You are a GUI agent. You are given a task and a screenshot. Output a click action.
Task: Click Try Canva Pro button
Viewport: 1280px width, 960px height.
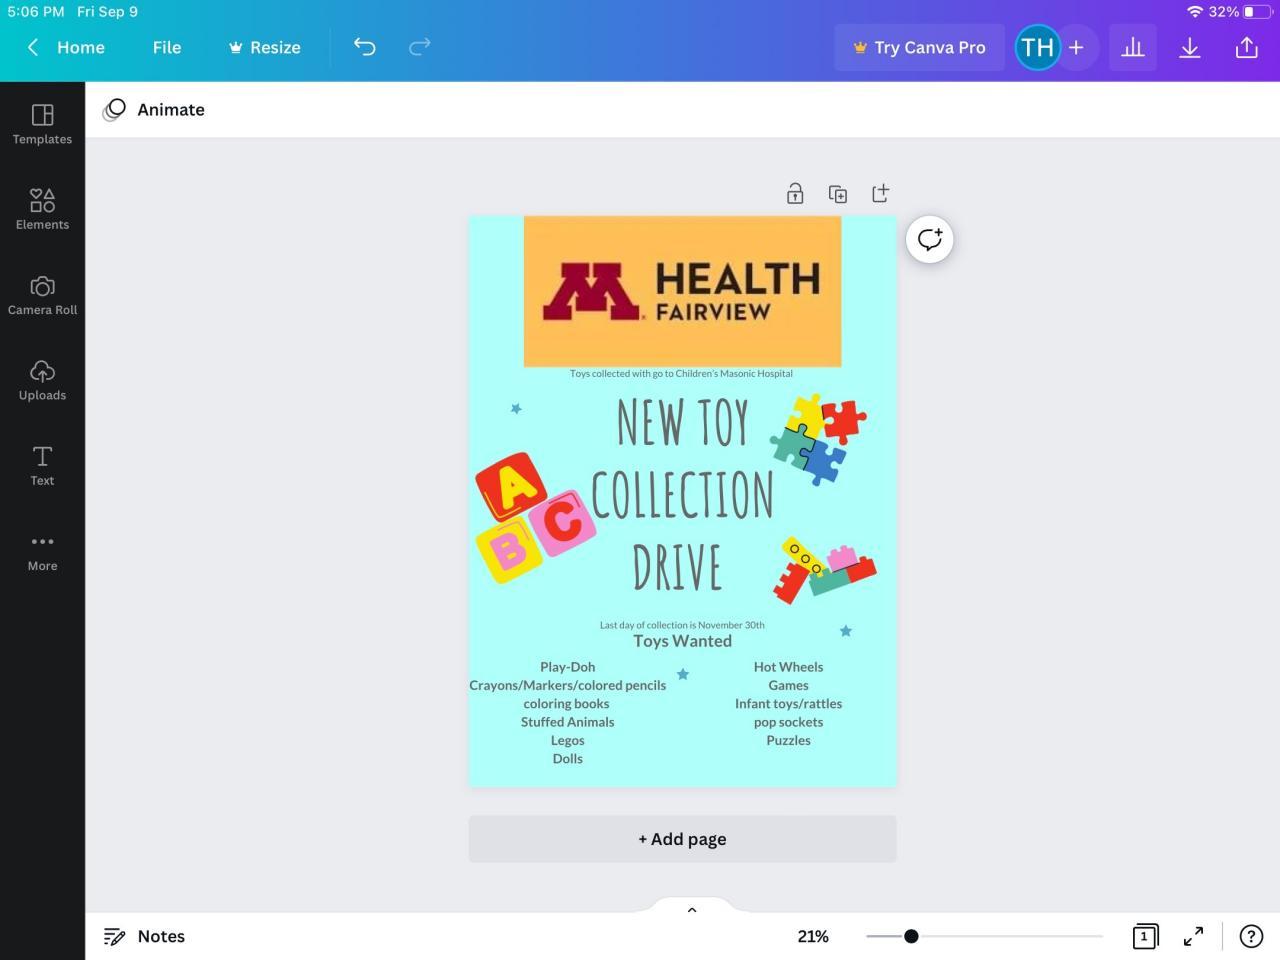tap(919, 47)
